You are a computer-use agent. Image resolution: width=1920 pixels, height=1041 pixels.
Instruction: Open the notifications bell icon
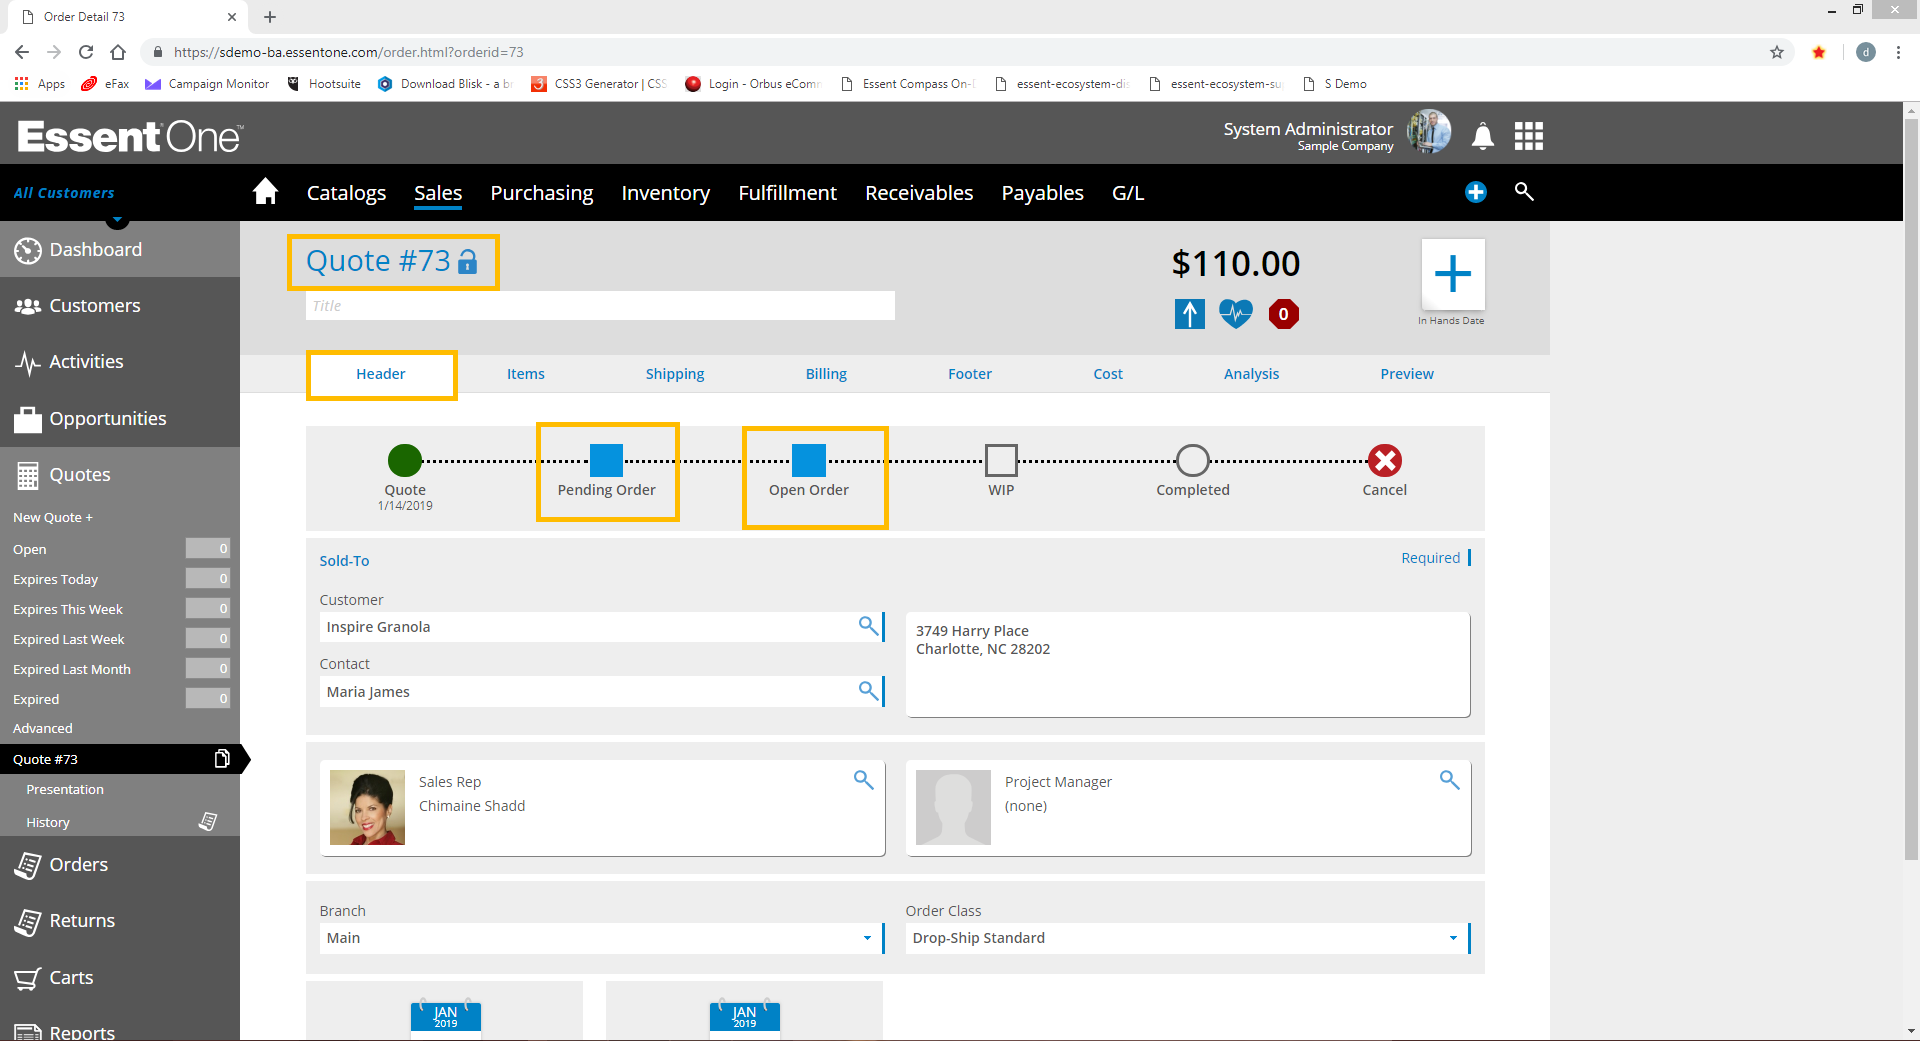click(1483, 135)
